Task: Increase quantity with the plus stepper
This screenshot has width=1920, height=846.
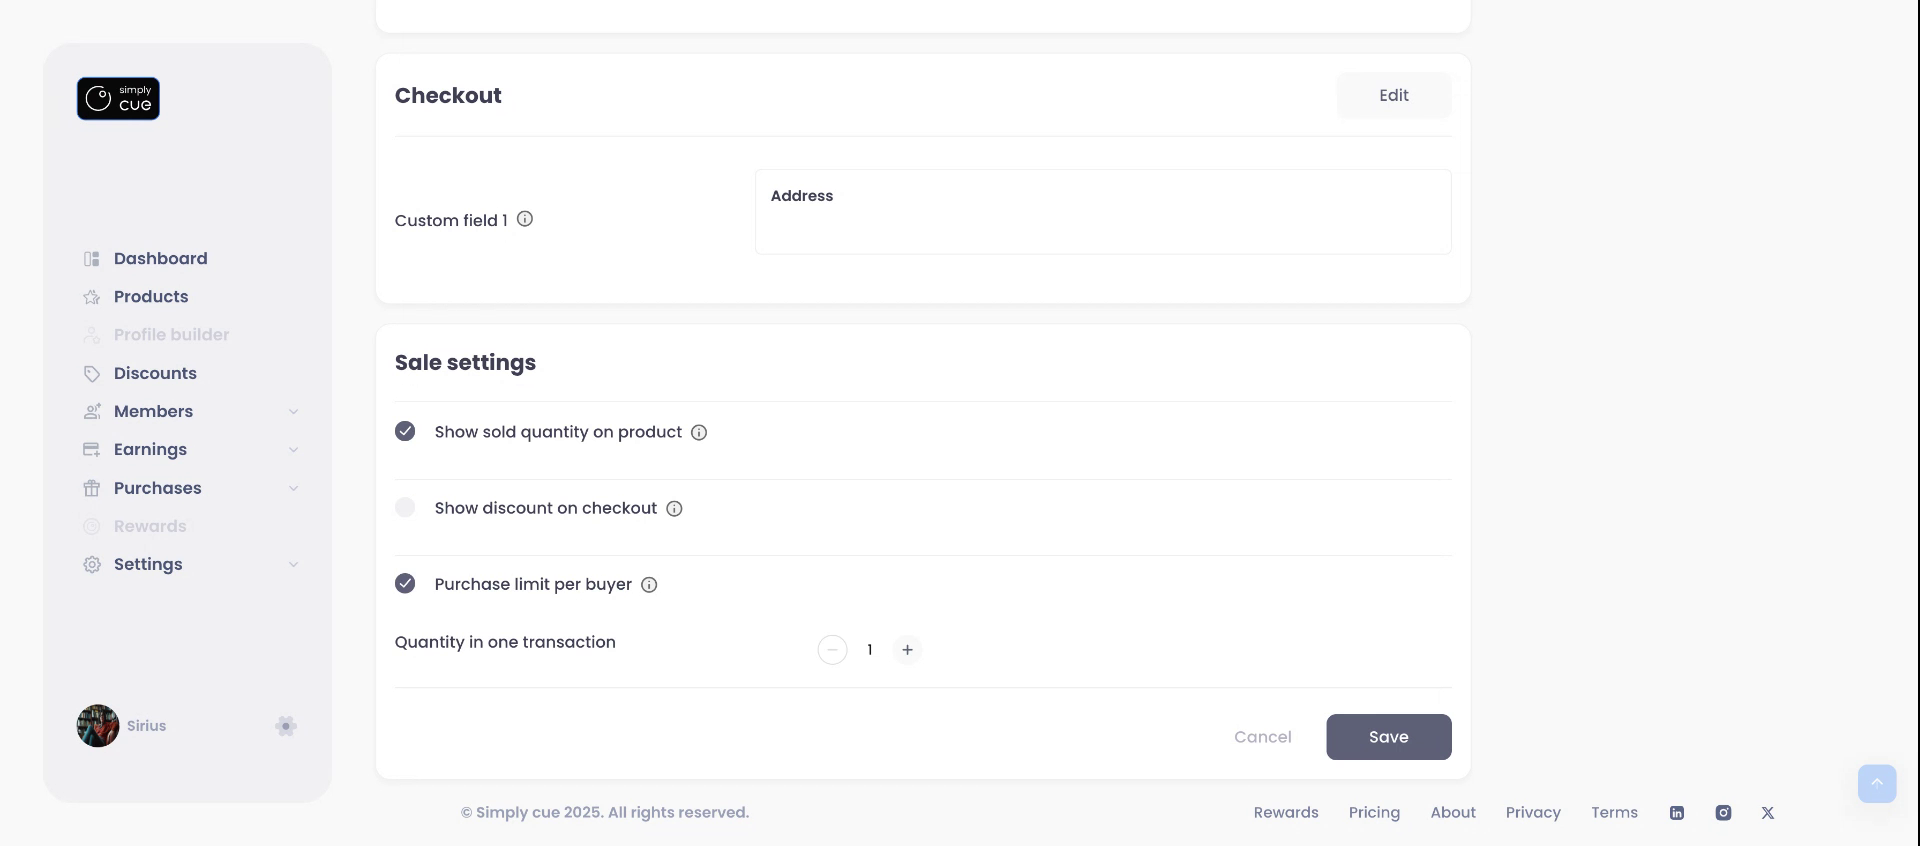Action: tap(907, 650)
